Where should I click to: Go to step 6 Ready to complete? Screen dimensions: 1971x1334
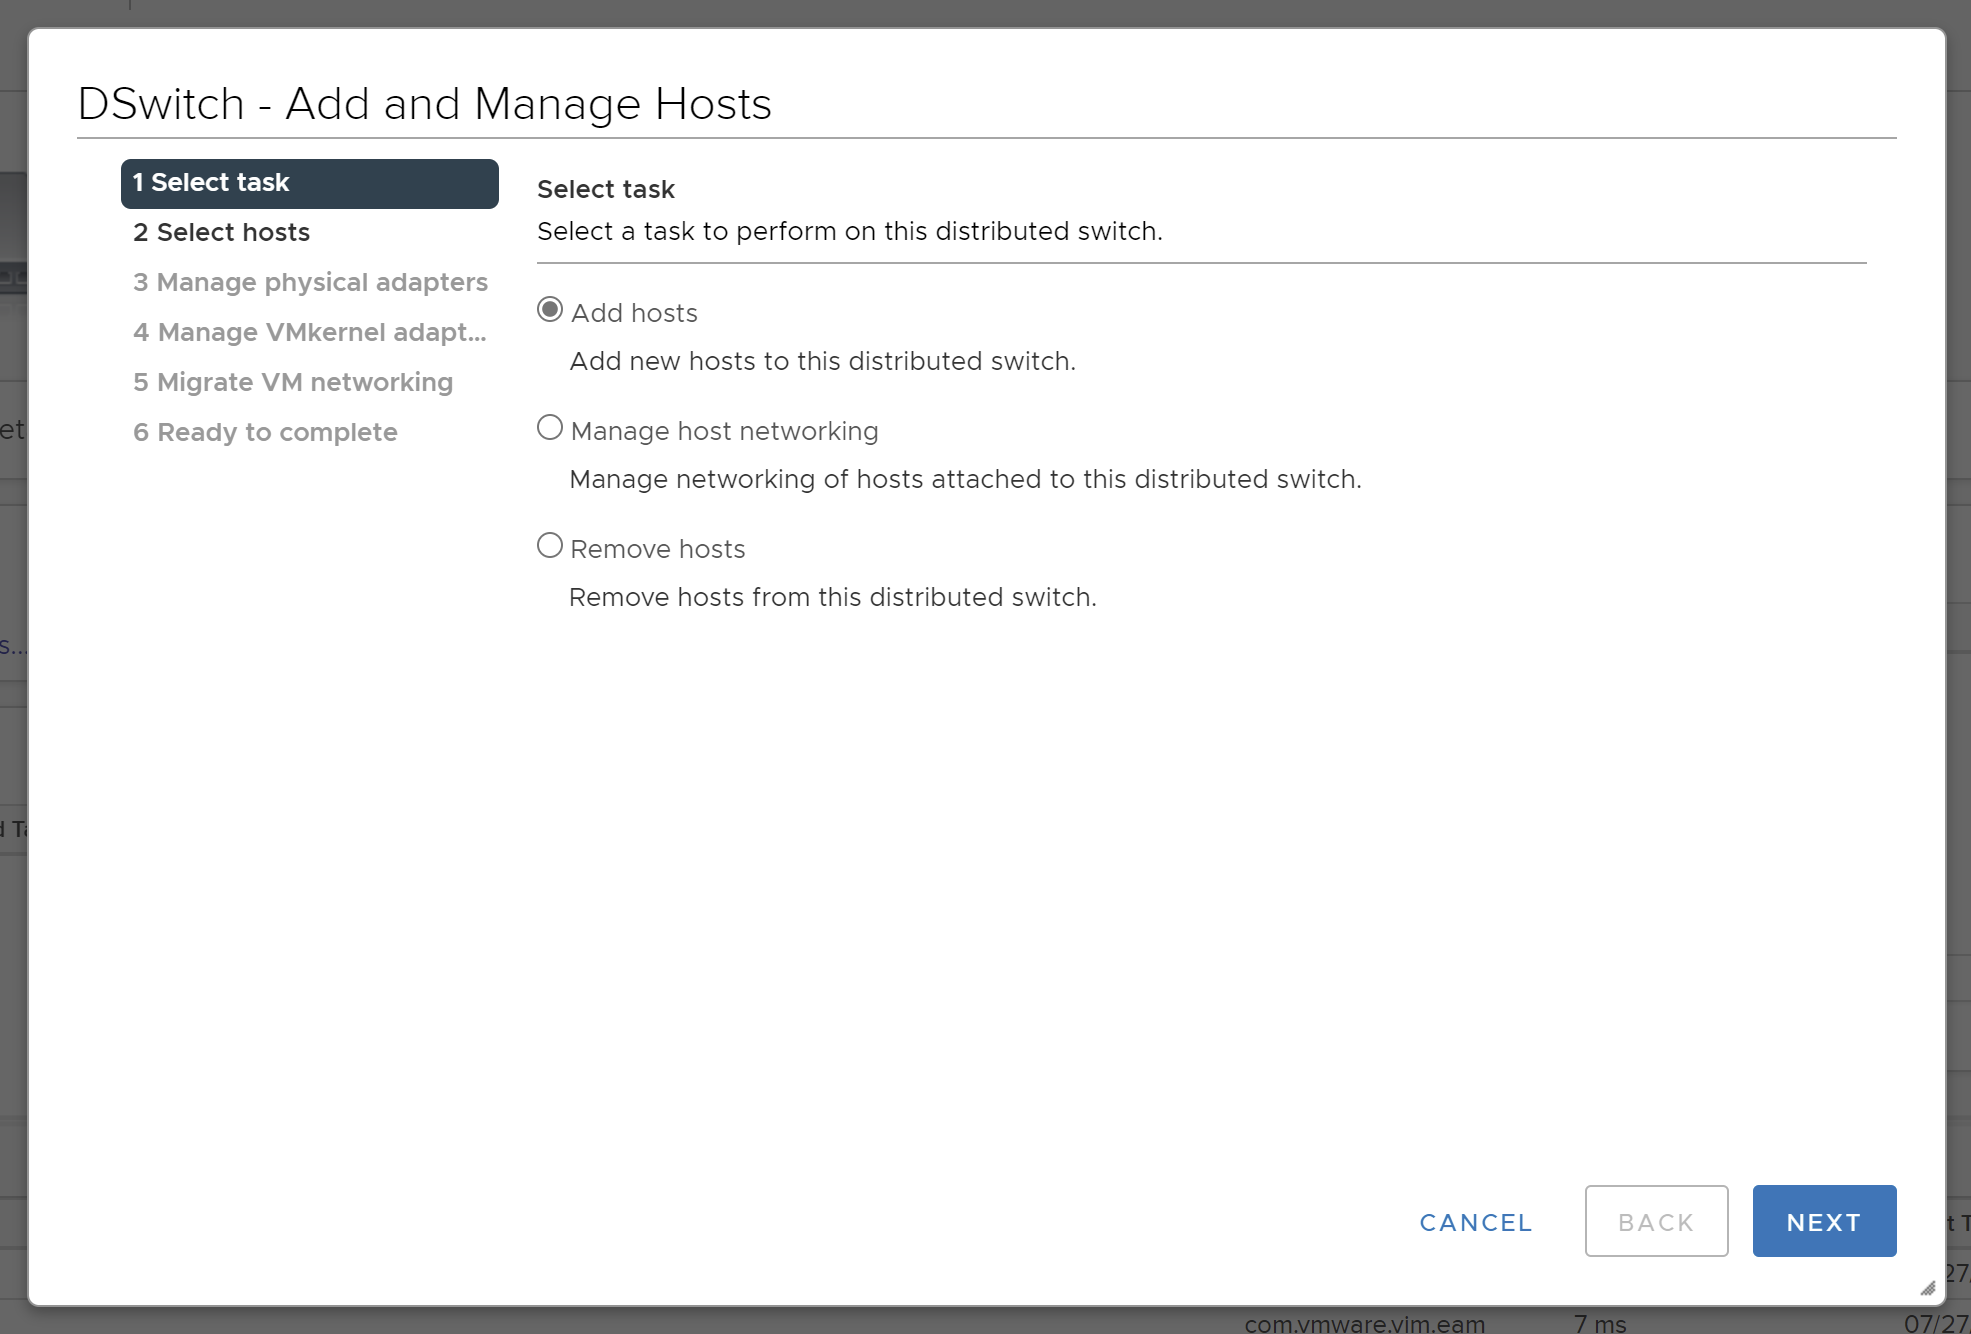265,433
